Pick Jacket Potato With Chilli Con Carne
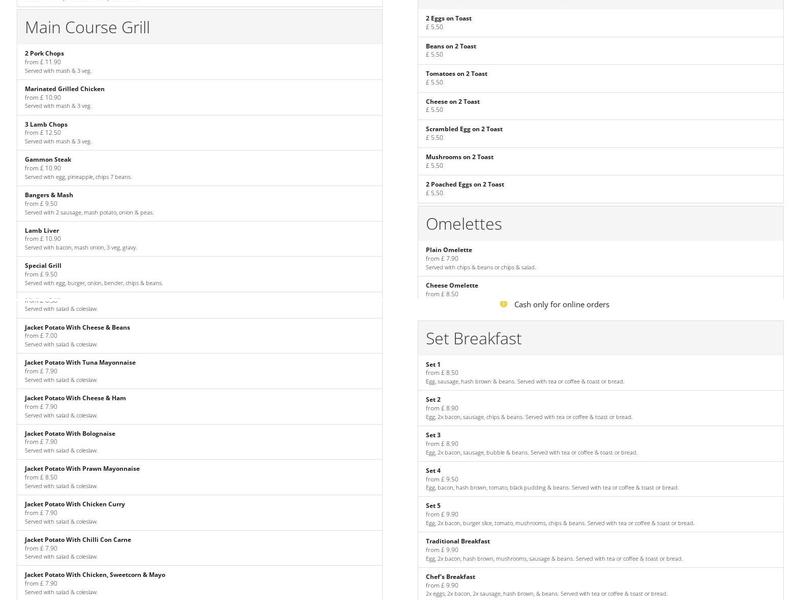The height and width of the screenshot is (600, 800). (199, 547)
